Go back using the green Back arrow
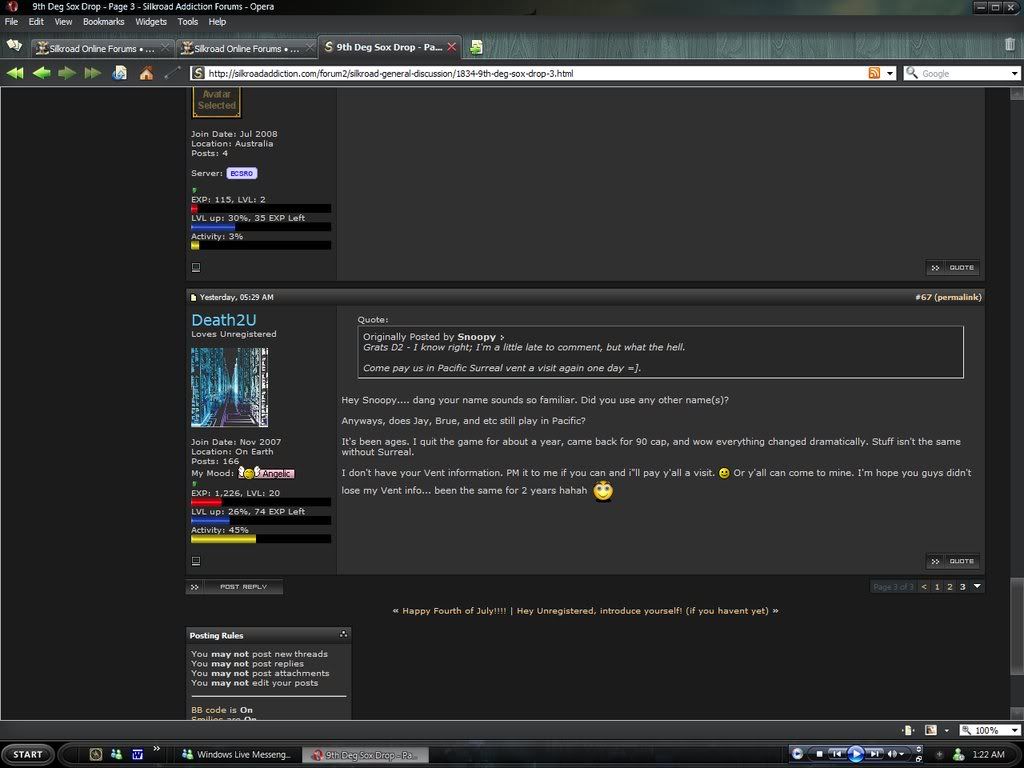Viewport: 1024px width, 768px height. coord(41,73)
